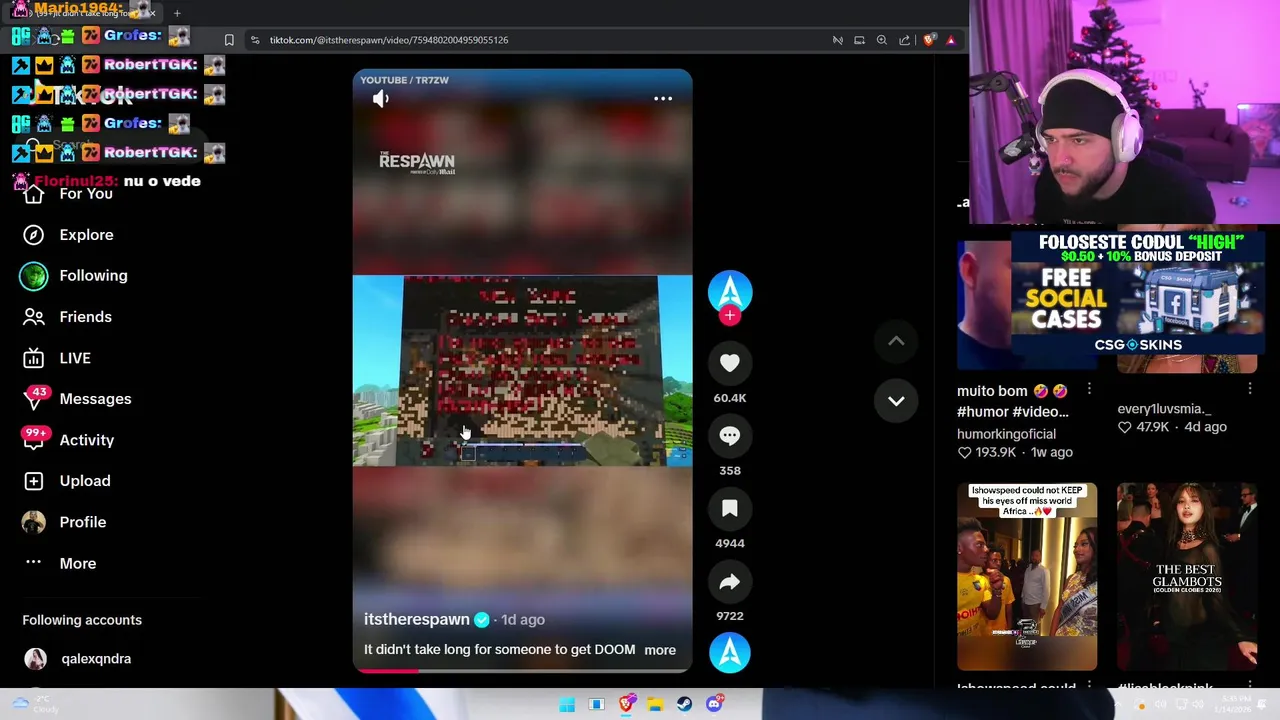Open Steam in taskbar
Image resolution: width=1280 pixels, height=720 pixels.
[684, 705]
